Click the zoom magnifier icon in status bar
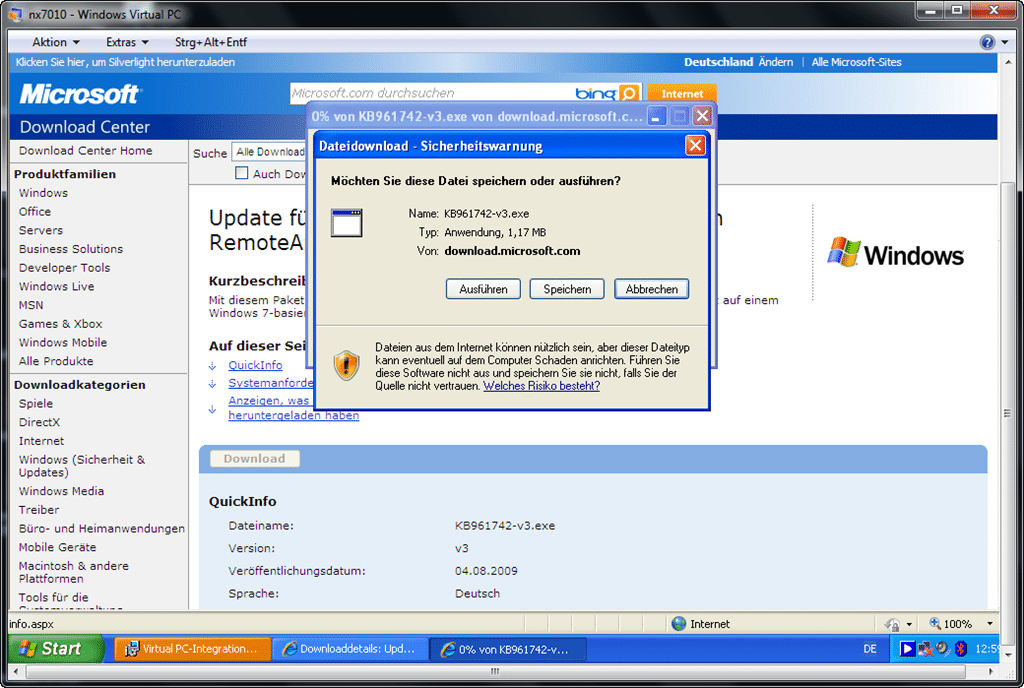 [x=935, y=623]
